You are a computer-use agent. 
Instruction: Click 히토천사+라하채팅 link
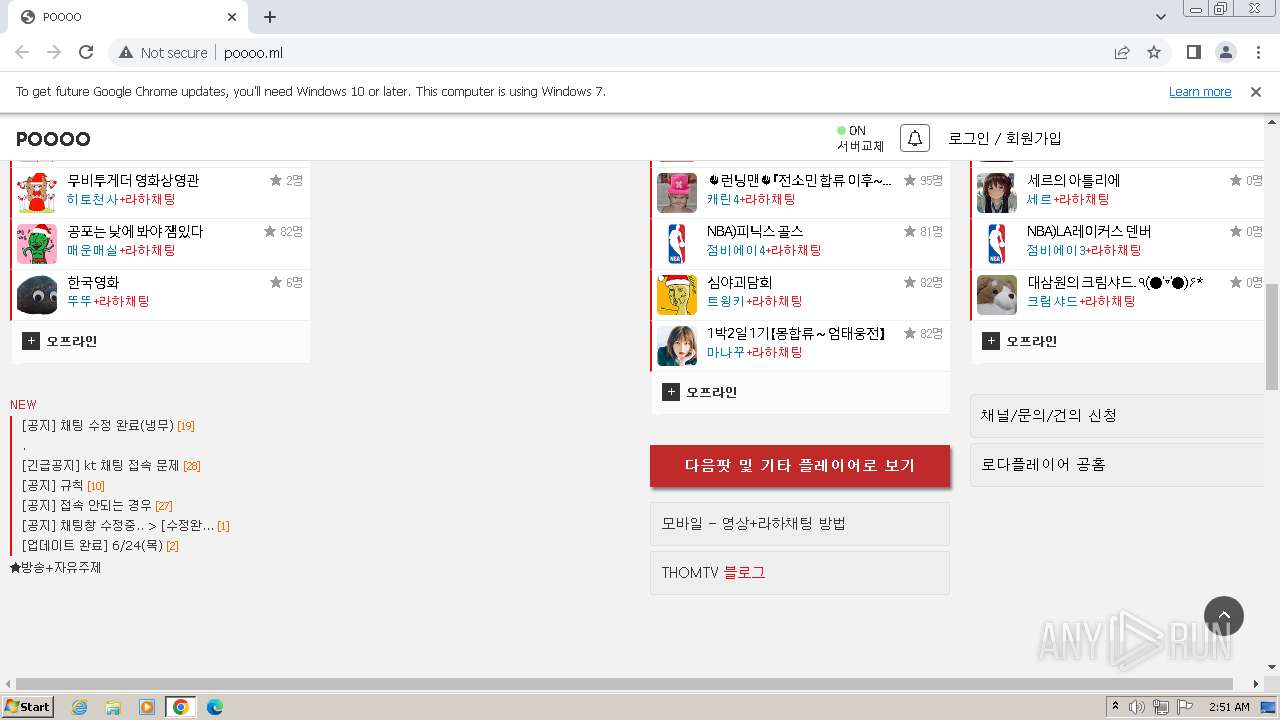121,199
